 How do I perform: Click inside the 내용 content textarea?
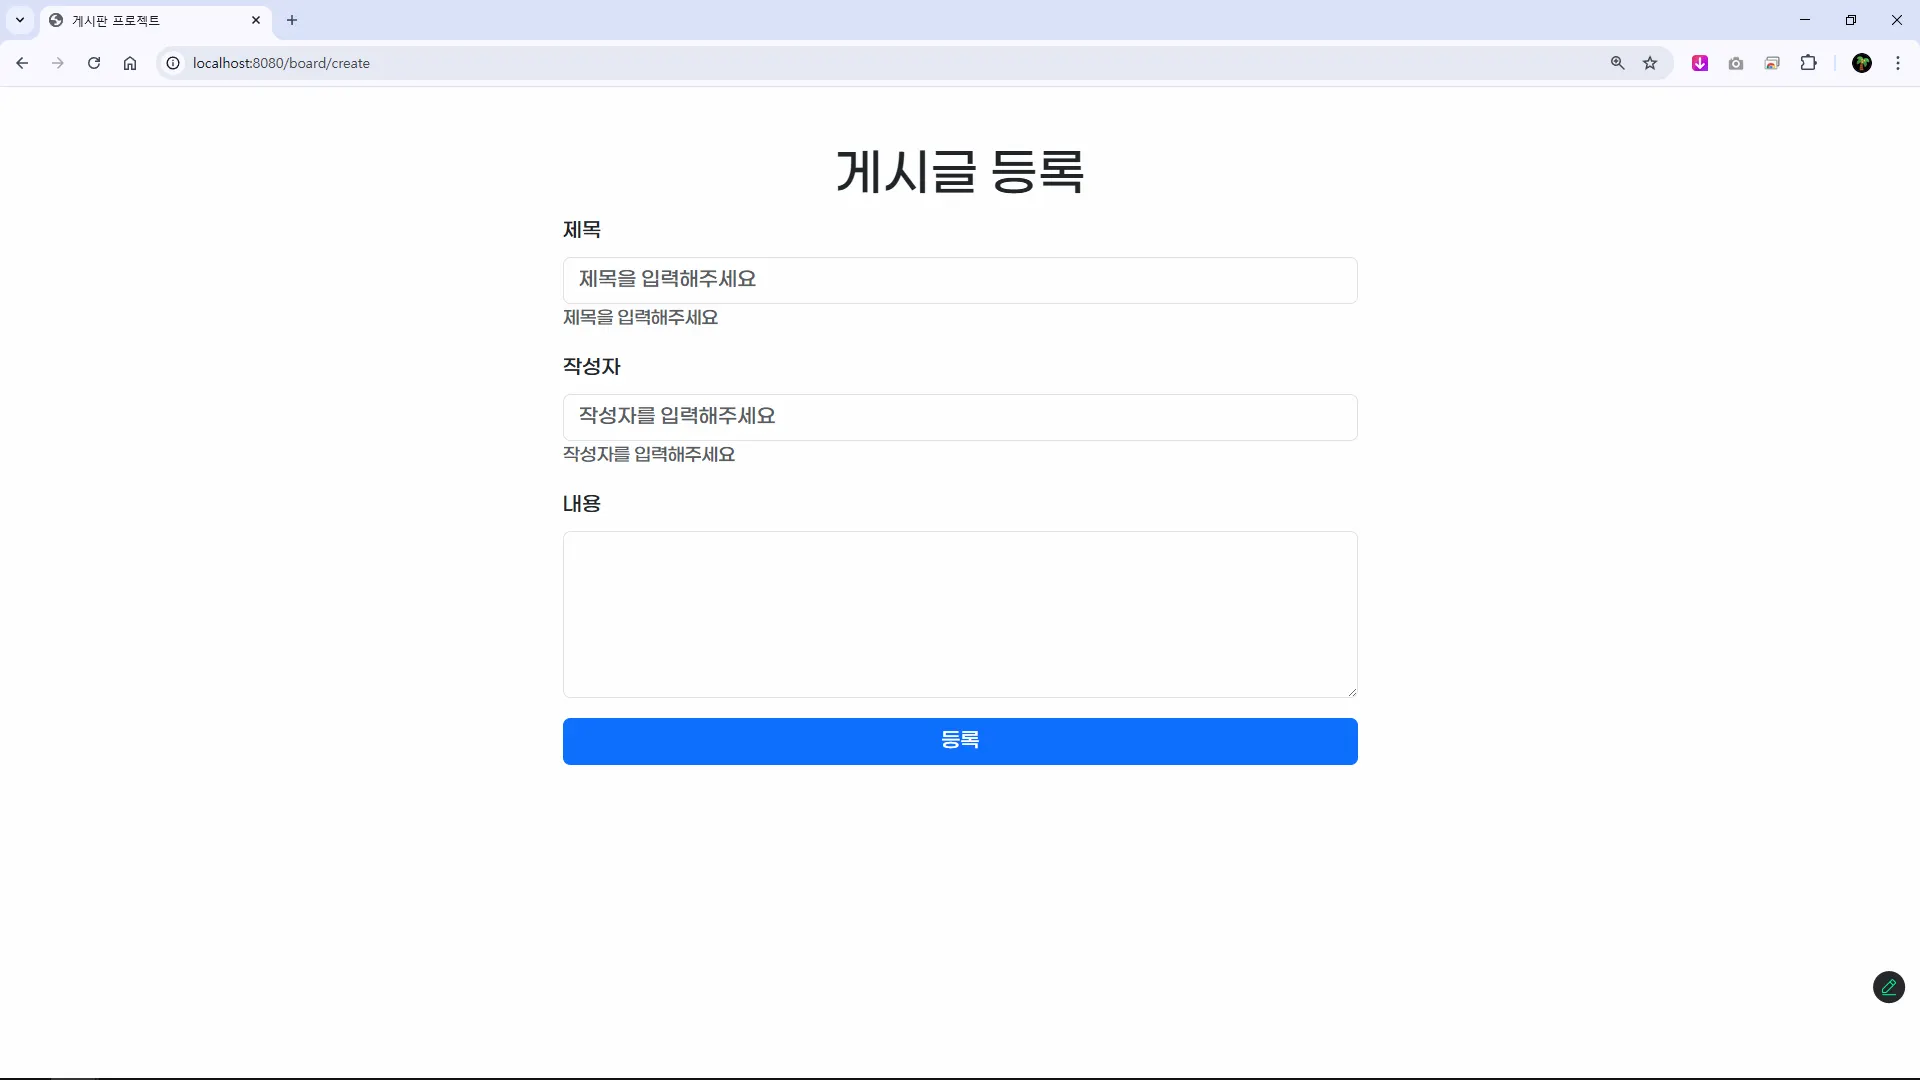pyautogui.click(x=960, y=614)
